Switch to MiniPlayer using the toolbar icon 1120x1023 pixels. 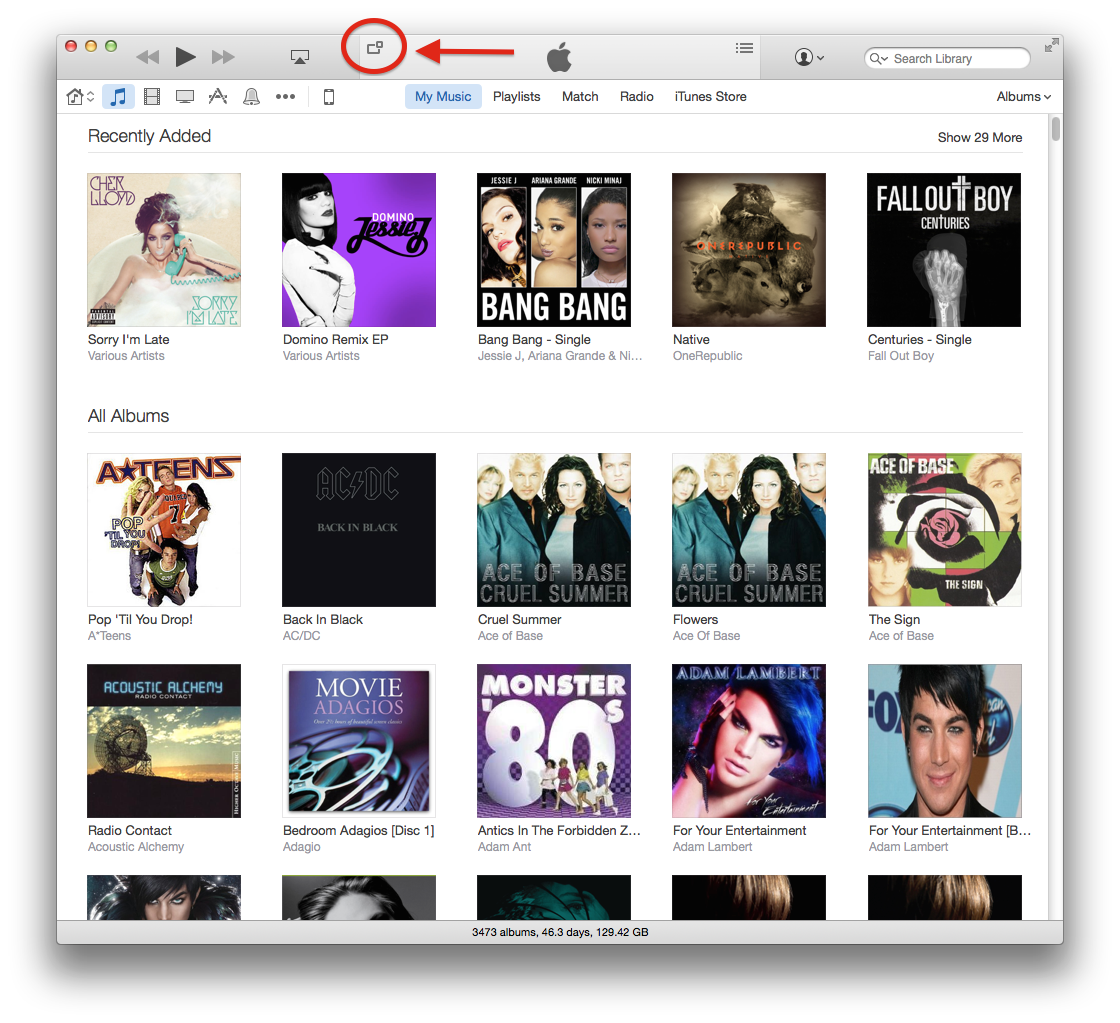point(375,48)
